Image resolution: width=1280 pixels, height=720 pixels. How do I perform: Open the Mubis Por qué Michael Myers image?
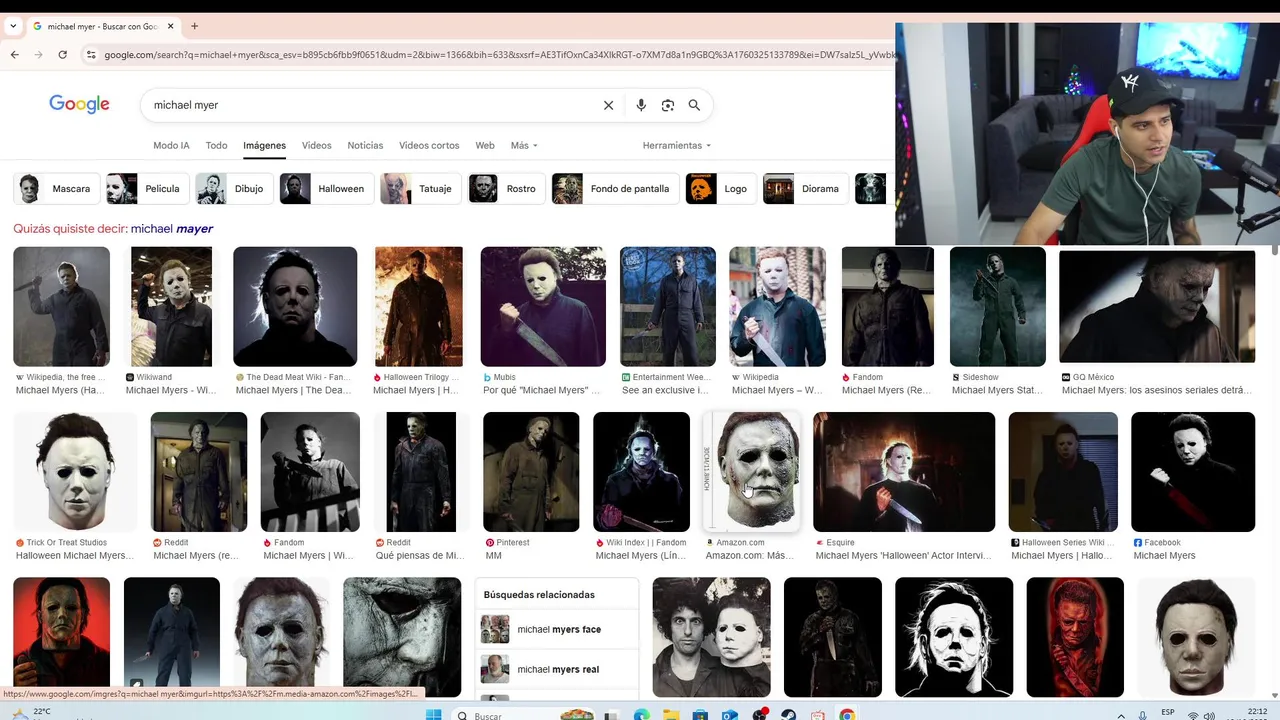pyautogui.click(x=543, y=306)
